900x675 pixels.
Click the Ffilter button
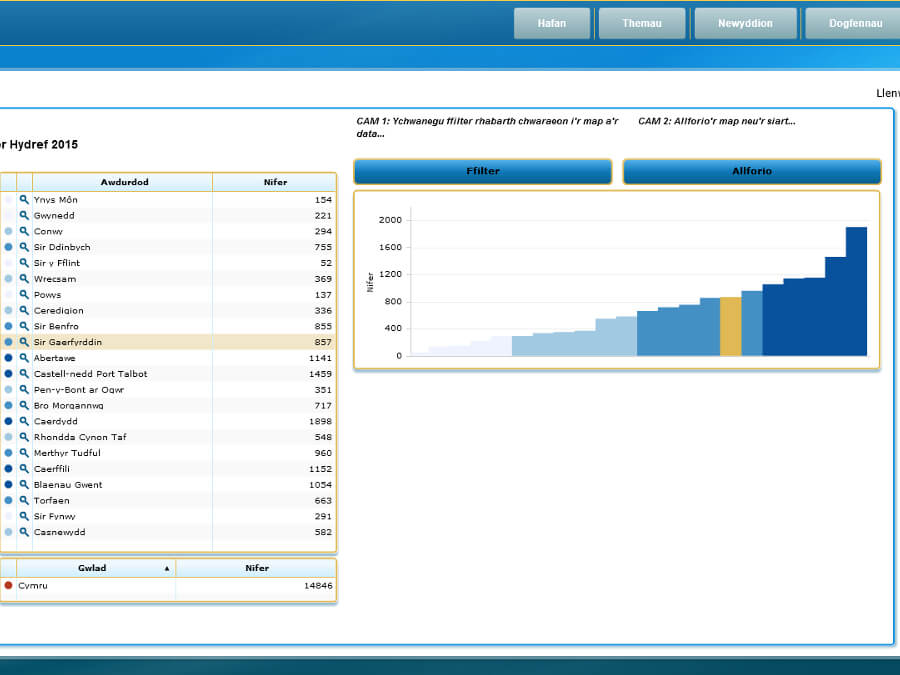483,171
